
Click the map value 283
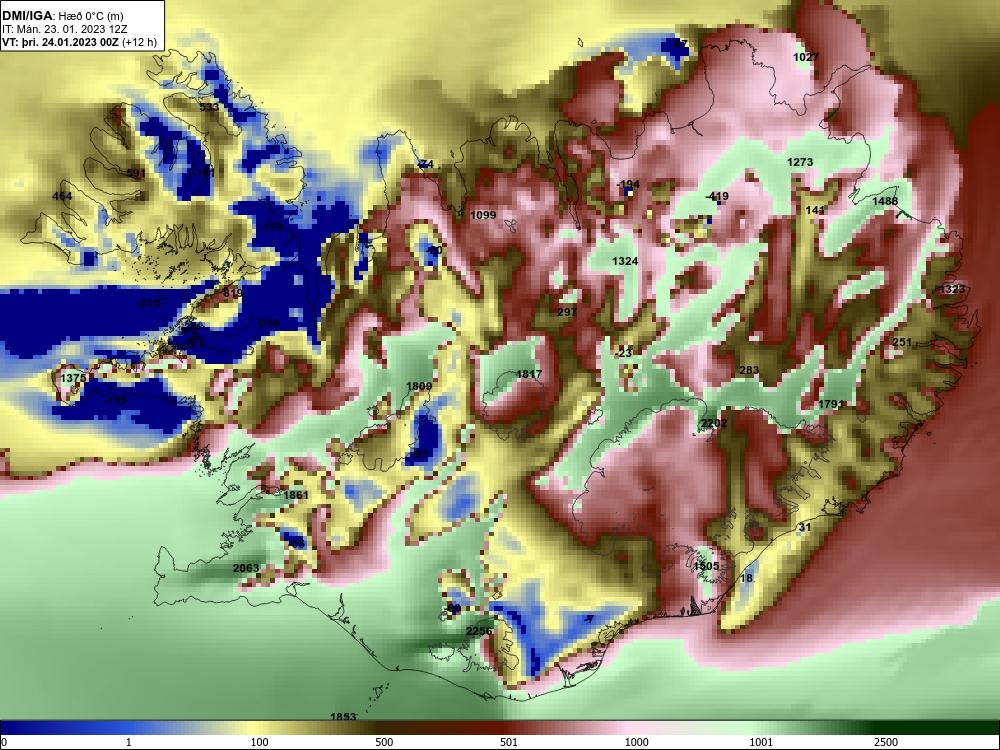tap(749, 370)
